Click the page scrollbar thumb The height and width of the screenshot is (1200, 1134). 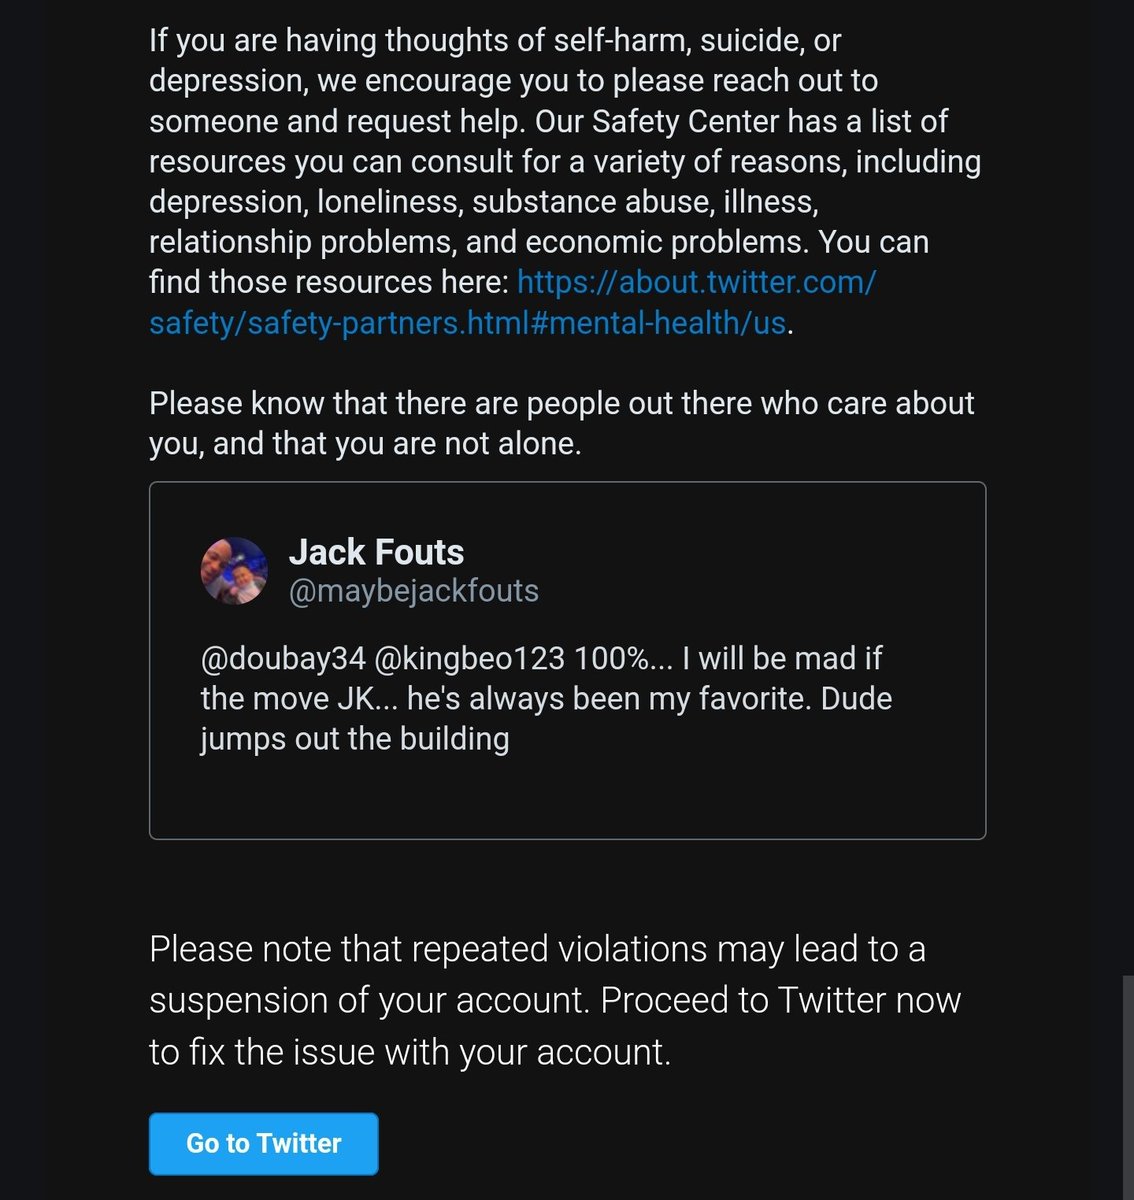pos(1128,1085)
